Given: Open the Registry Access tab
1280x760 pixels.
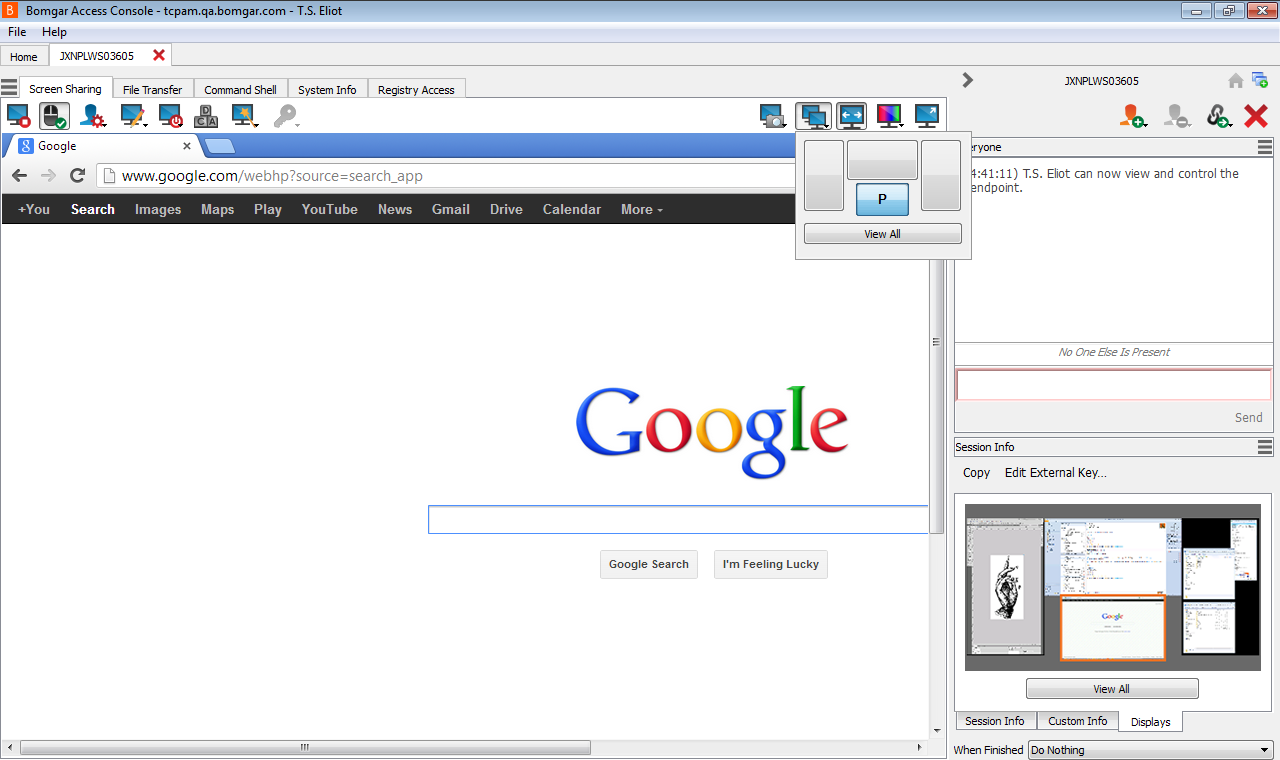Looking at the screenshot, I should tap(417, 89).
